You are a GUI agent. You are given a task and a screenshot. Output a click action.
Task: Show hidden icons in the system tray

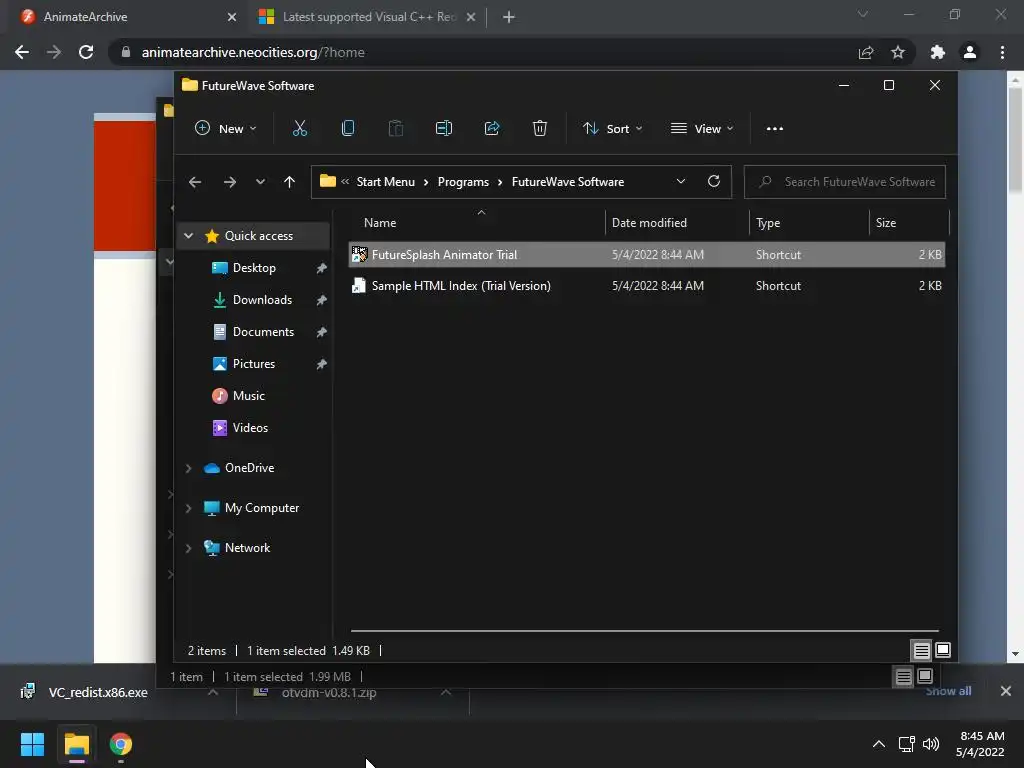[x=879, y=744]
